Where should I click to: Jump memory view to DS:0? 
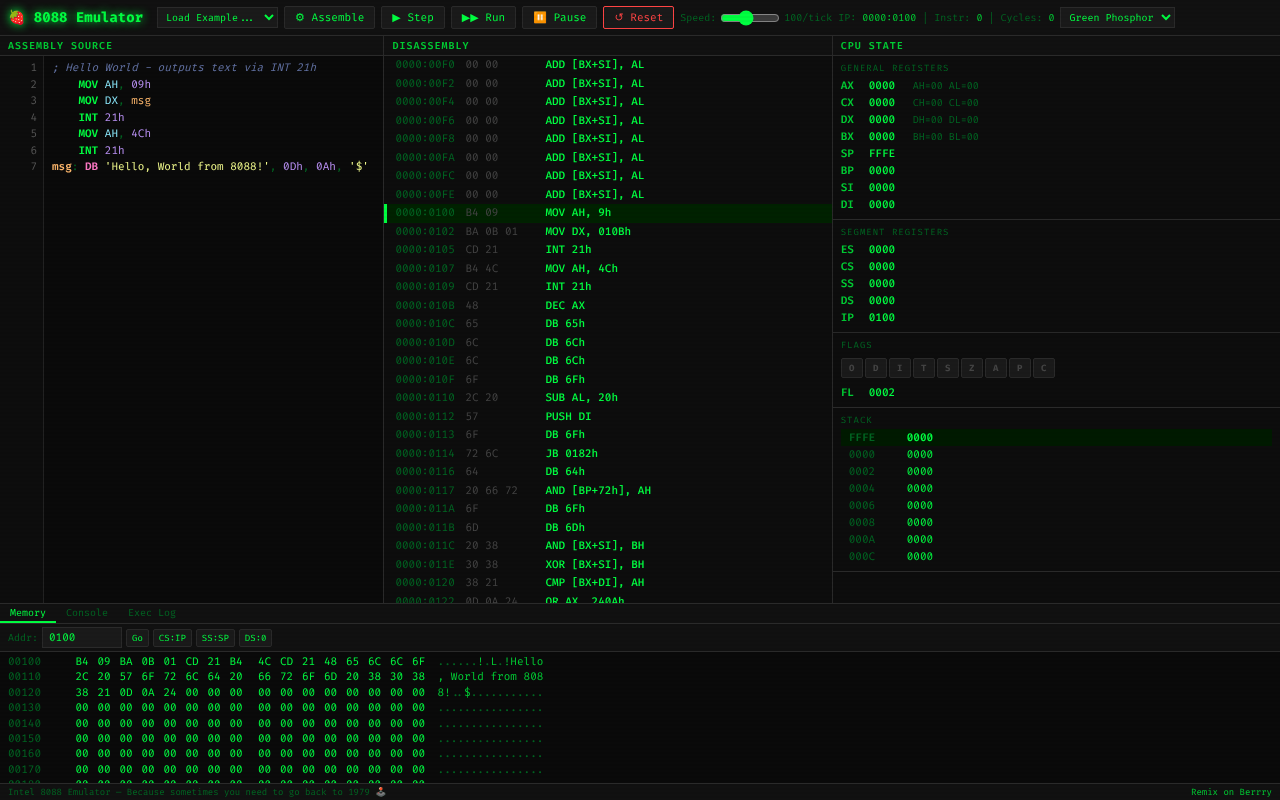(255, 637)
